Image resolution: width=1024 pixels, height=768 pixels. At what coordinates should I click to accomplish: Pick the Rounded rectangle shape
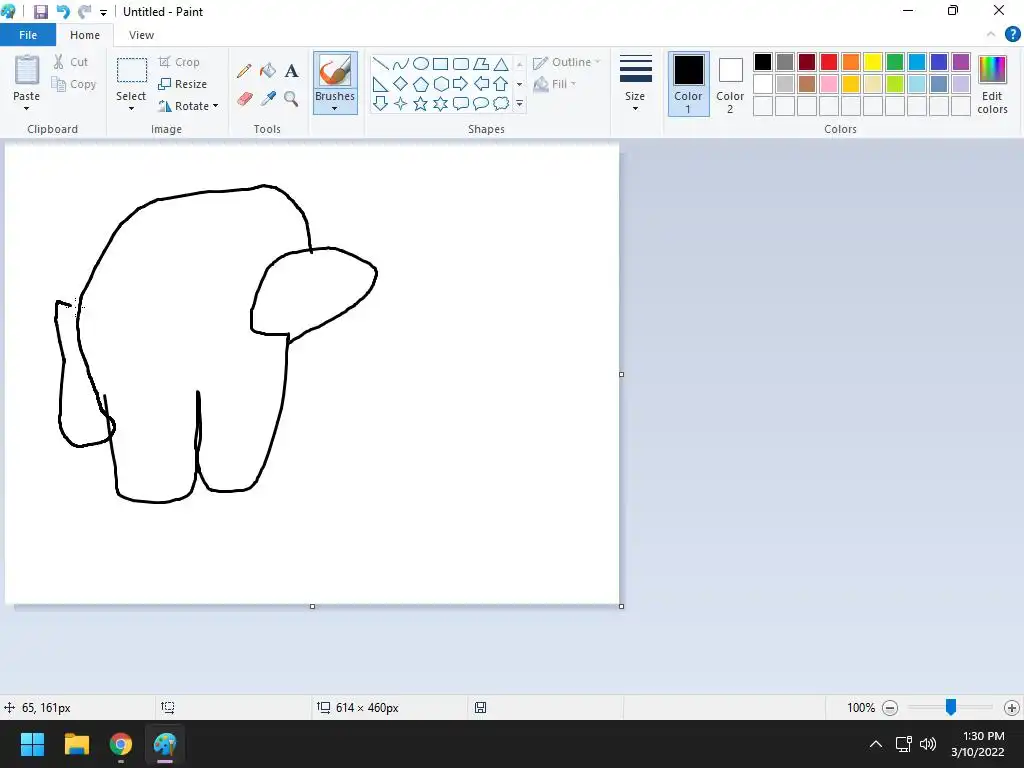(461, 63)
